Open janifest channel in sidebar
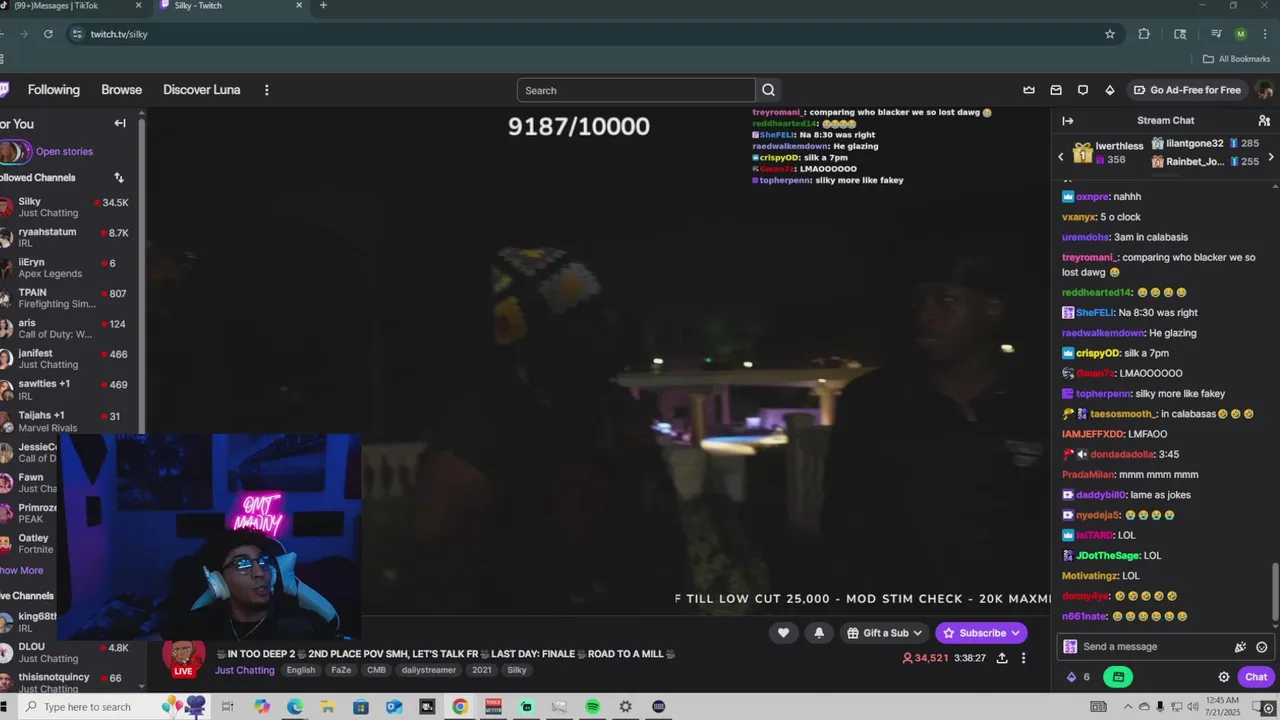The image size is (1280, 720). point(70,358)
